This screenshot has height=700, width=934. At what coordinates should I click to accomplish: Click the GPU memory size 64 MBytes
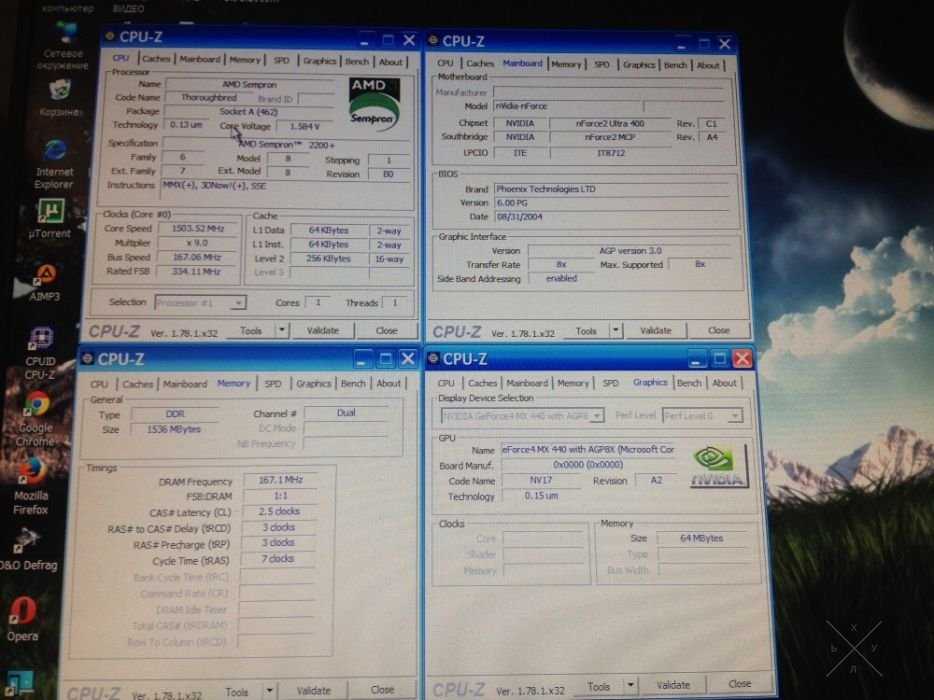click(x=701, y=538)
